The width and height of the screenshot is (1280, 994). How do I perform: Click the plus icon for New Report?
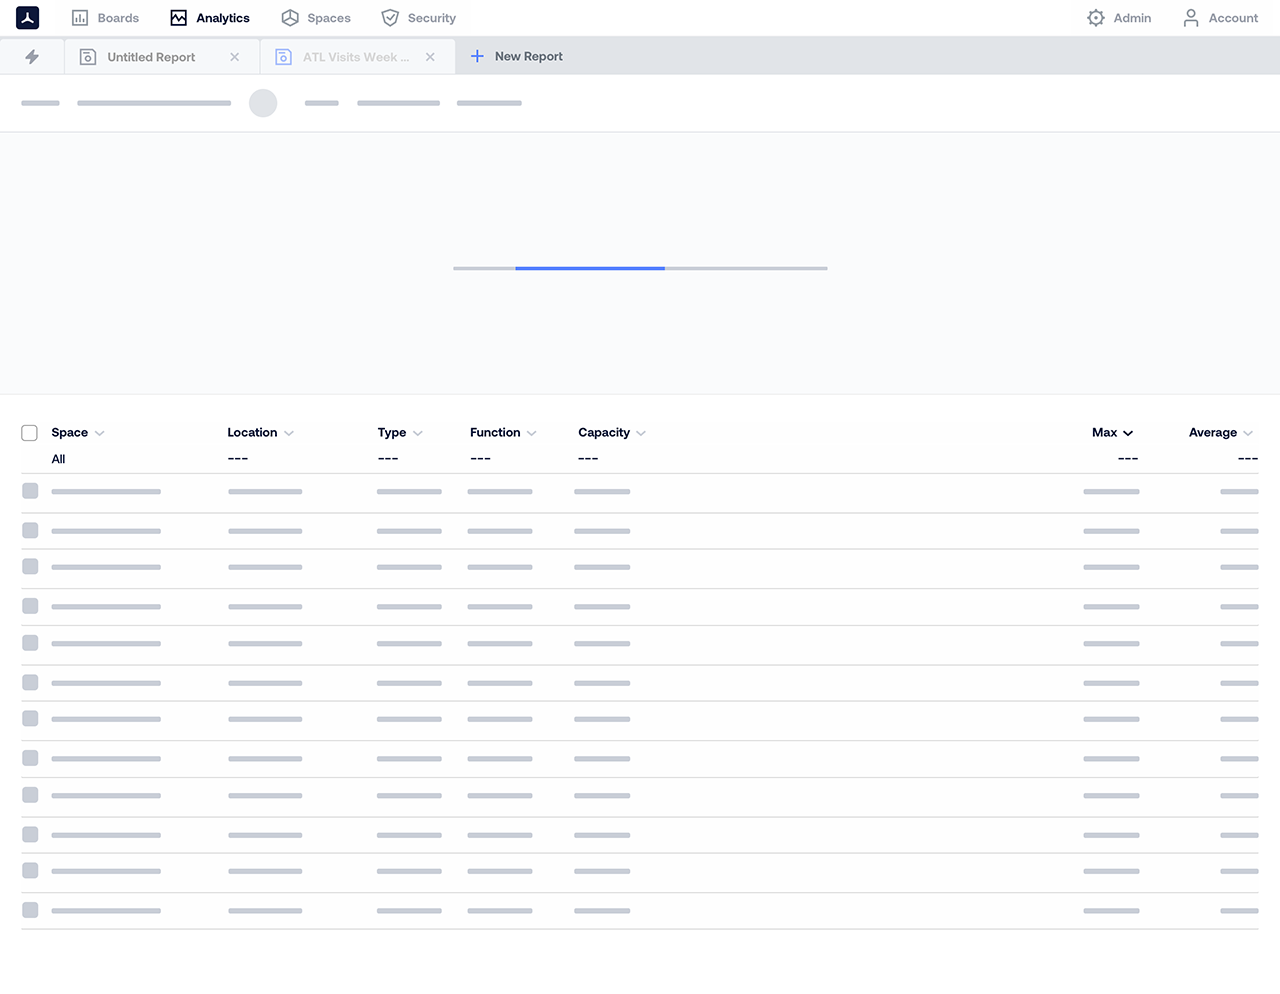(477, 57)
